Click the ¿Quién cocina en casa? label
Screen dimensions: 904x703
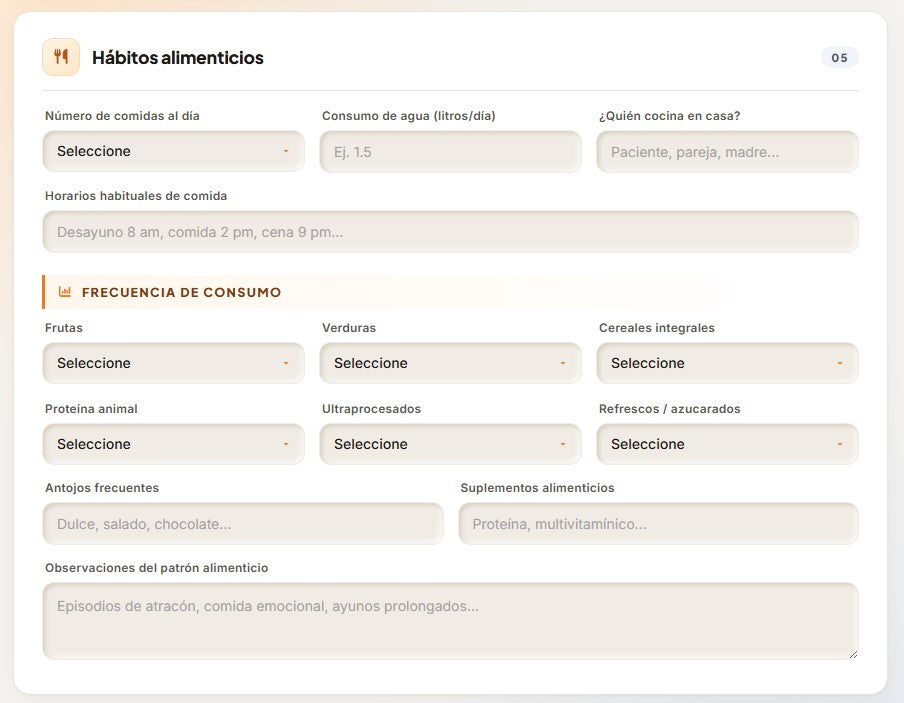pyautogui.click(x=669, y=115)
